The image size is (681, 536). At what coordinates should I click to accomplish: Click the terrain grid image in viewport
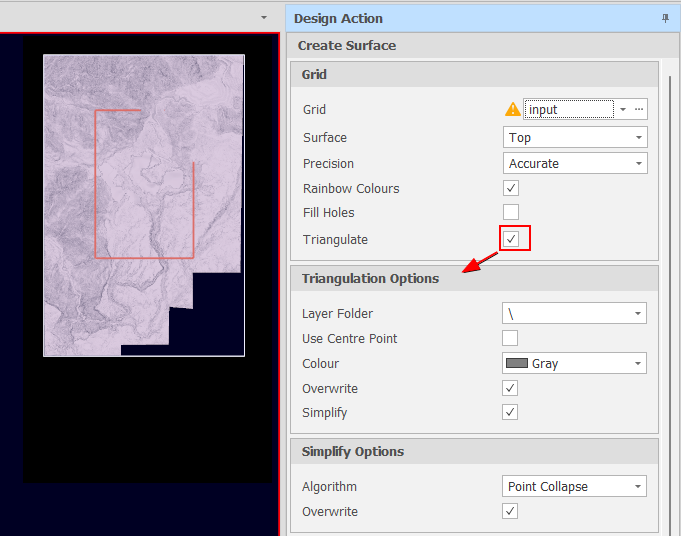click(144, 205)
